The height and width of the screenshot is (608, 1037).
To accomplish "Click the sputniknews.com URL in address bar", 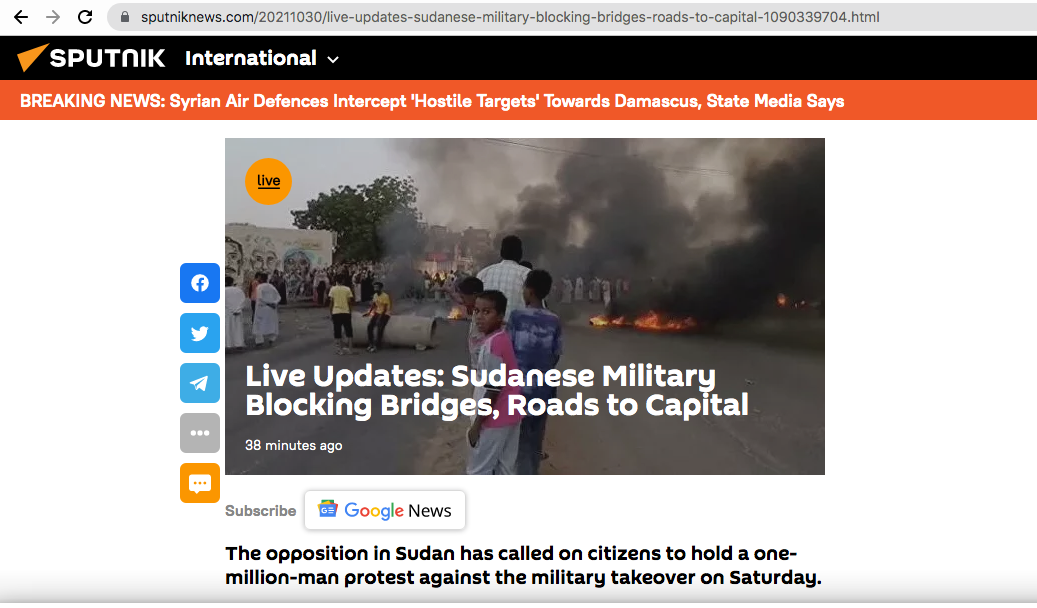I will coord(510,17).
